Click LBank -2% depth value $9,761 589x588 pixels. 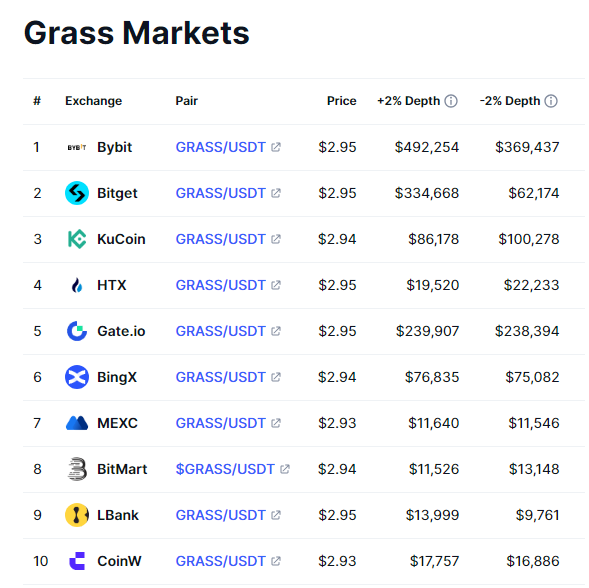pos(538,515)
